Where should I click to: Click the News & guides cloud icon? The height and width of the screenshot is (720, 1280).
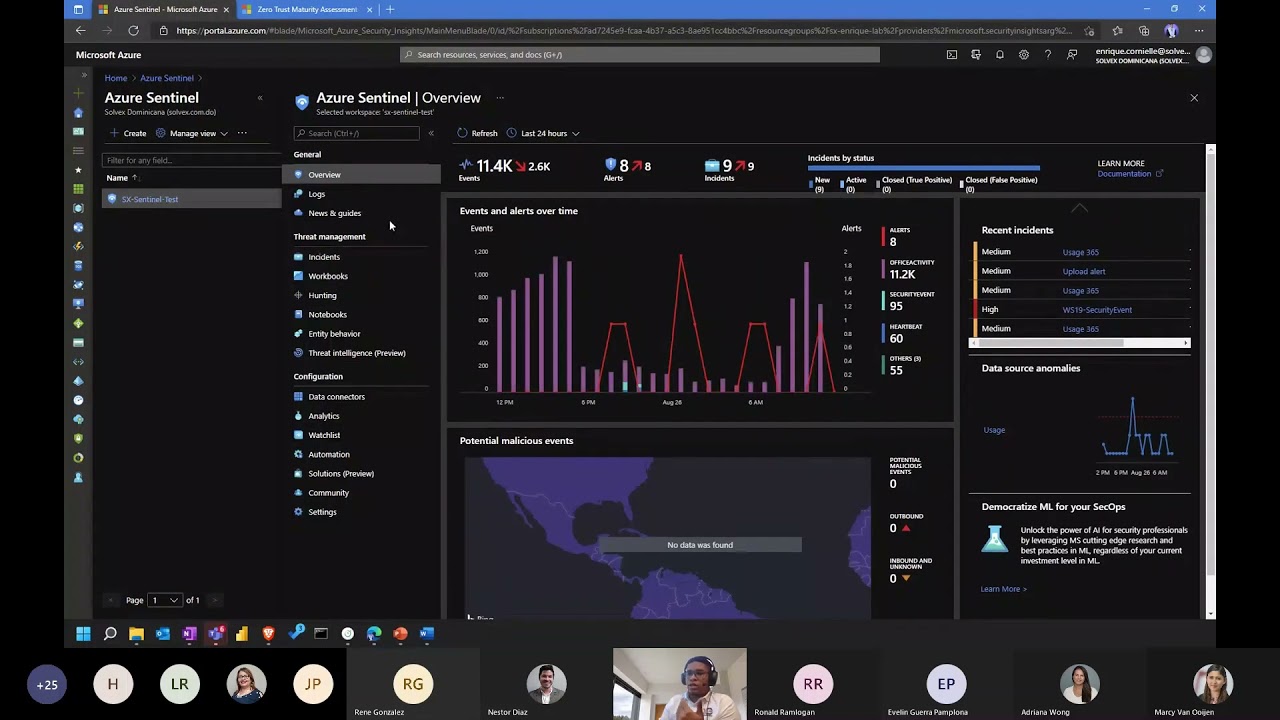point(298,213)
